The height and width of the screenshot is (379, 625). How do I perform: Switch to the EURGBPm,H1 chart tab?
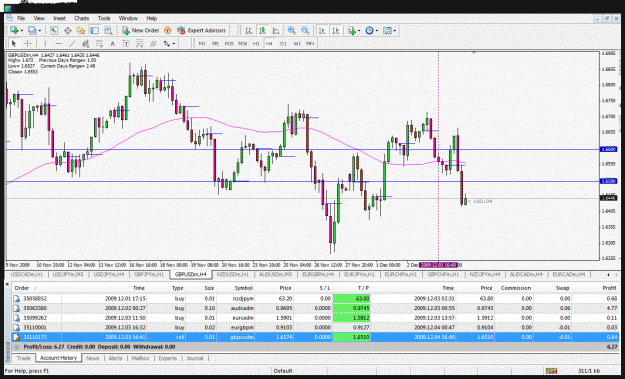[318, 275]
